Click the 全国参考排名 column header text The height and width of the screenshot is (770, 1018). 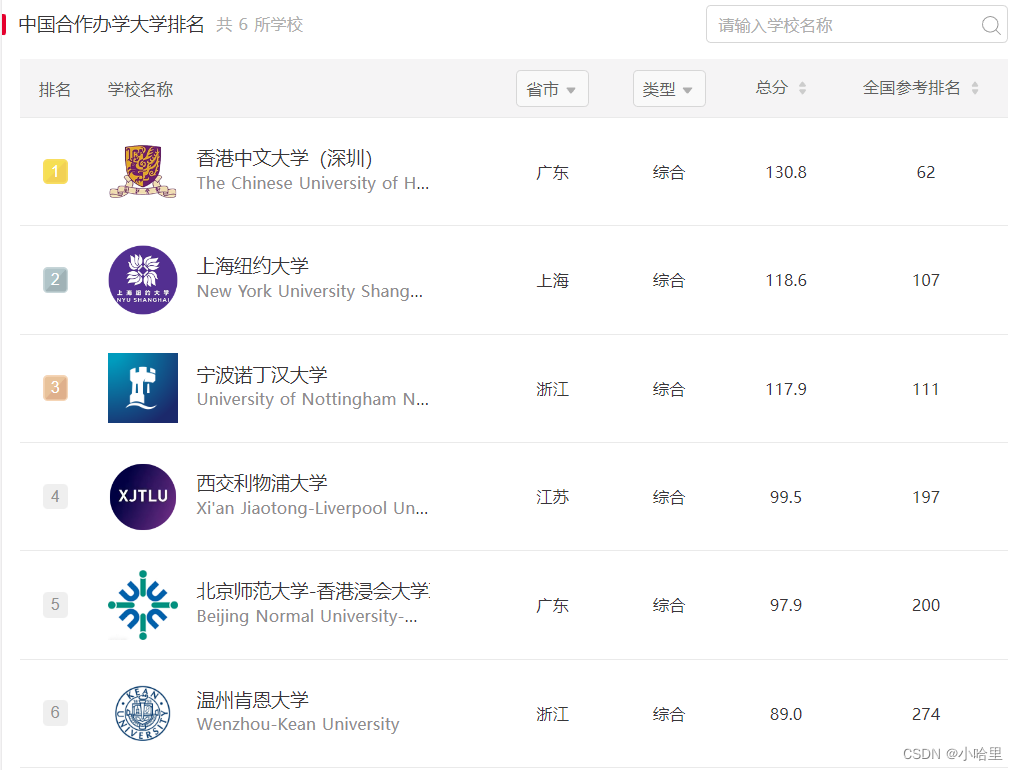(x=911, y=88)
